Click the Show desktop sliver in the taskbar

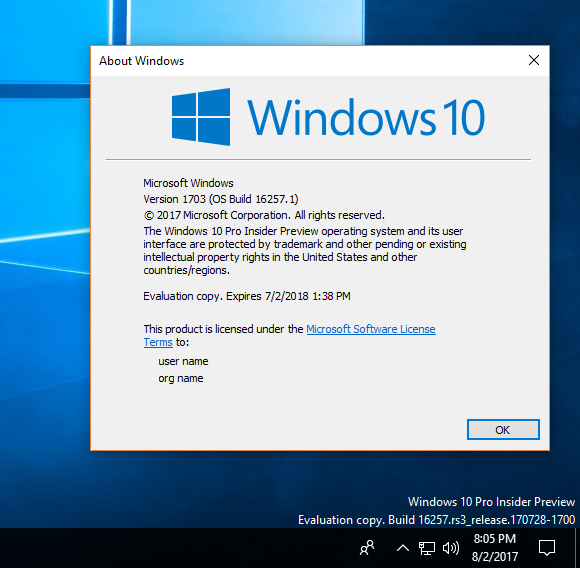577,548
